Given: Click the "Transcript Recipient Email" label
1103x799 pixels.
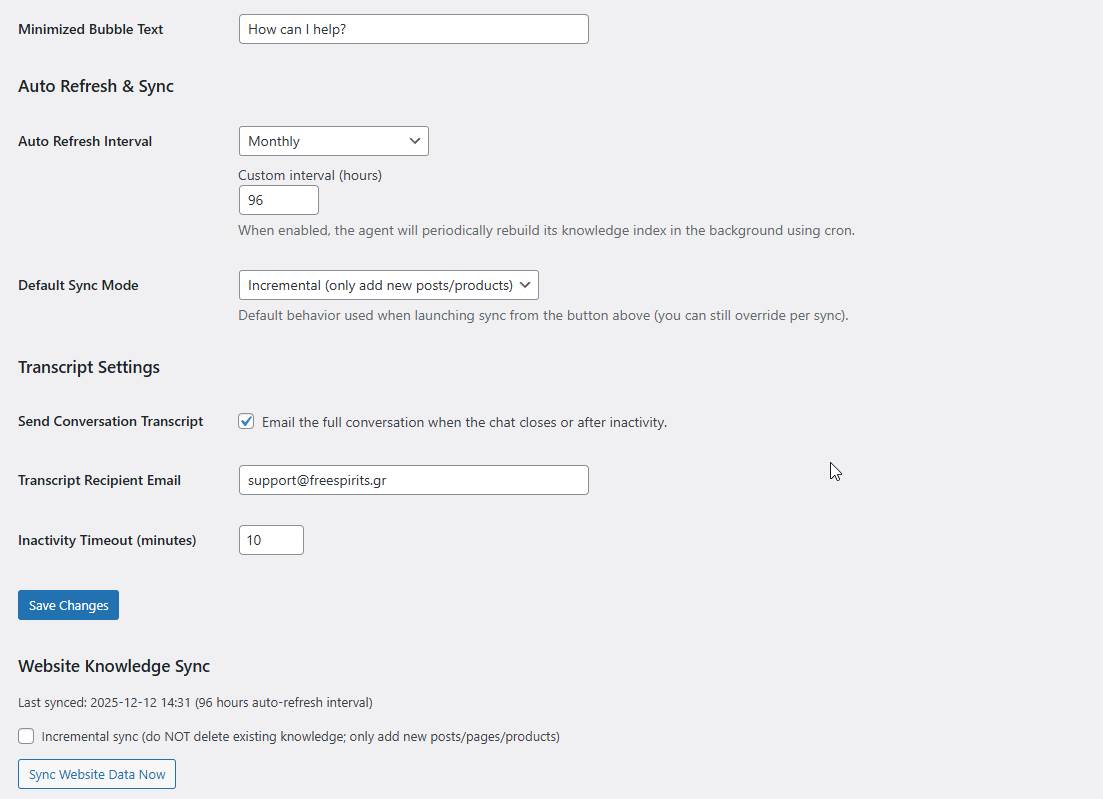Looking at the screenshot, I should pyautogui.click(x=99, y=480).
